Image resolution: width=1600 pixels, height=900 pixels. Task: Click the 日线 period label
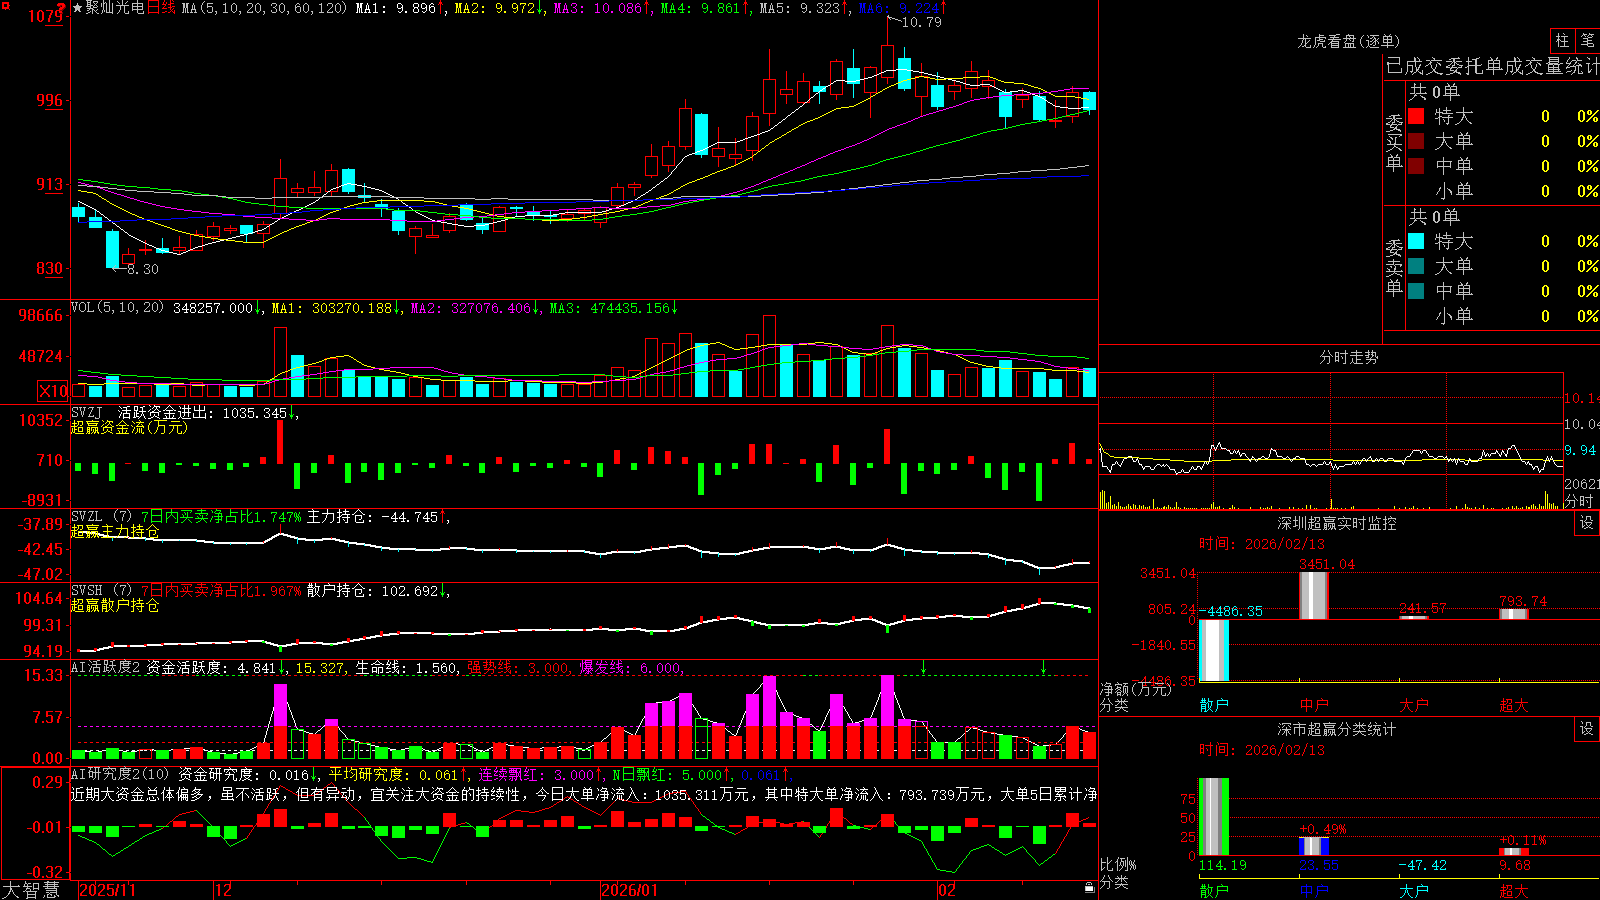tap(161, 8)
